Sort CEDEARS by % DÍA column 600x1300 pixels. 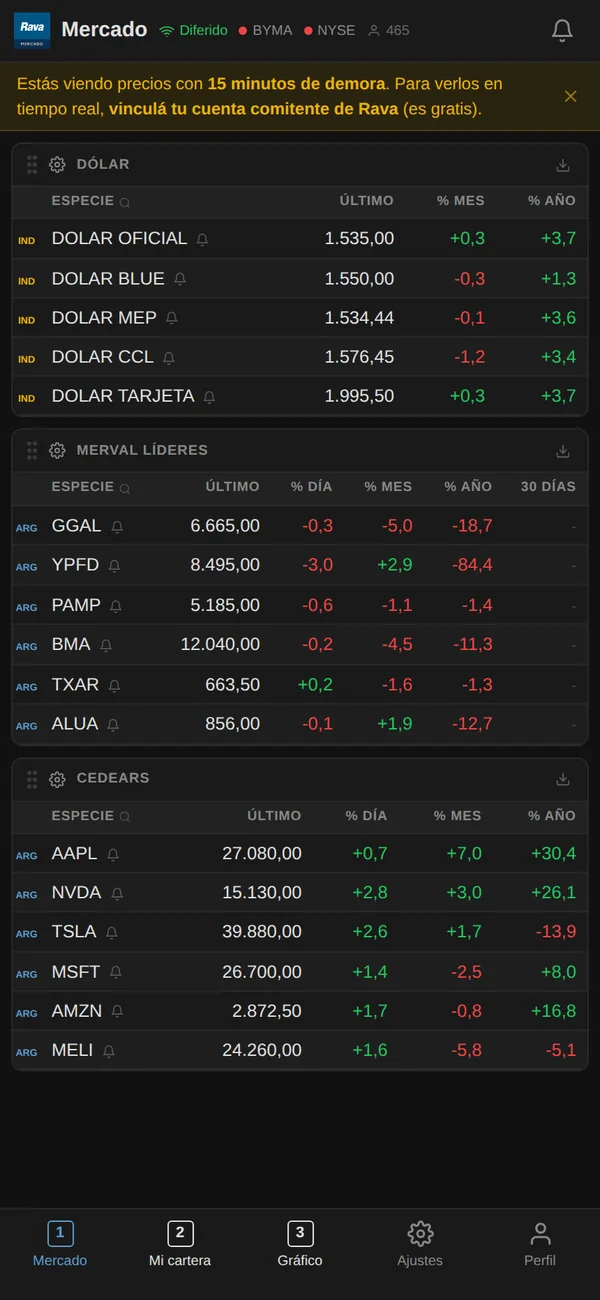coord(366,816)
